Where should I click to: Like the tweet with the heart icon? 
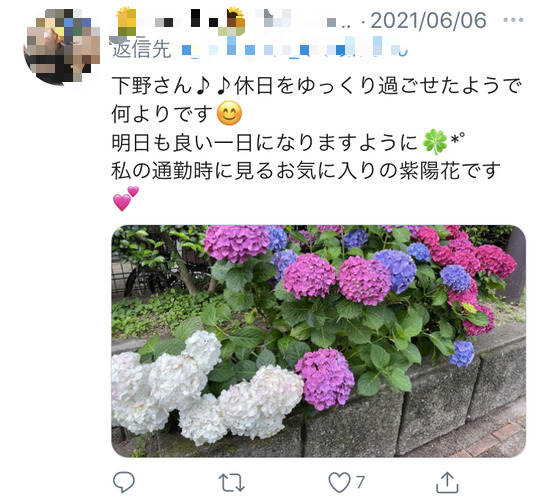[339, 482]
